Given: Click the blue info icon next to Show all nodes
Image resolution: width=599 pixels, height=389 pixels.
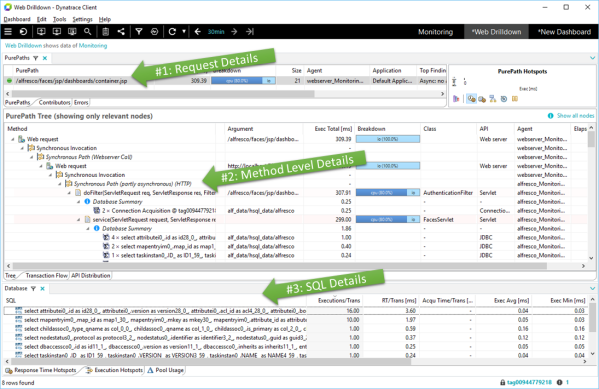Looking at the screenshot, I should pyautogui.click(x=550, y=116).
